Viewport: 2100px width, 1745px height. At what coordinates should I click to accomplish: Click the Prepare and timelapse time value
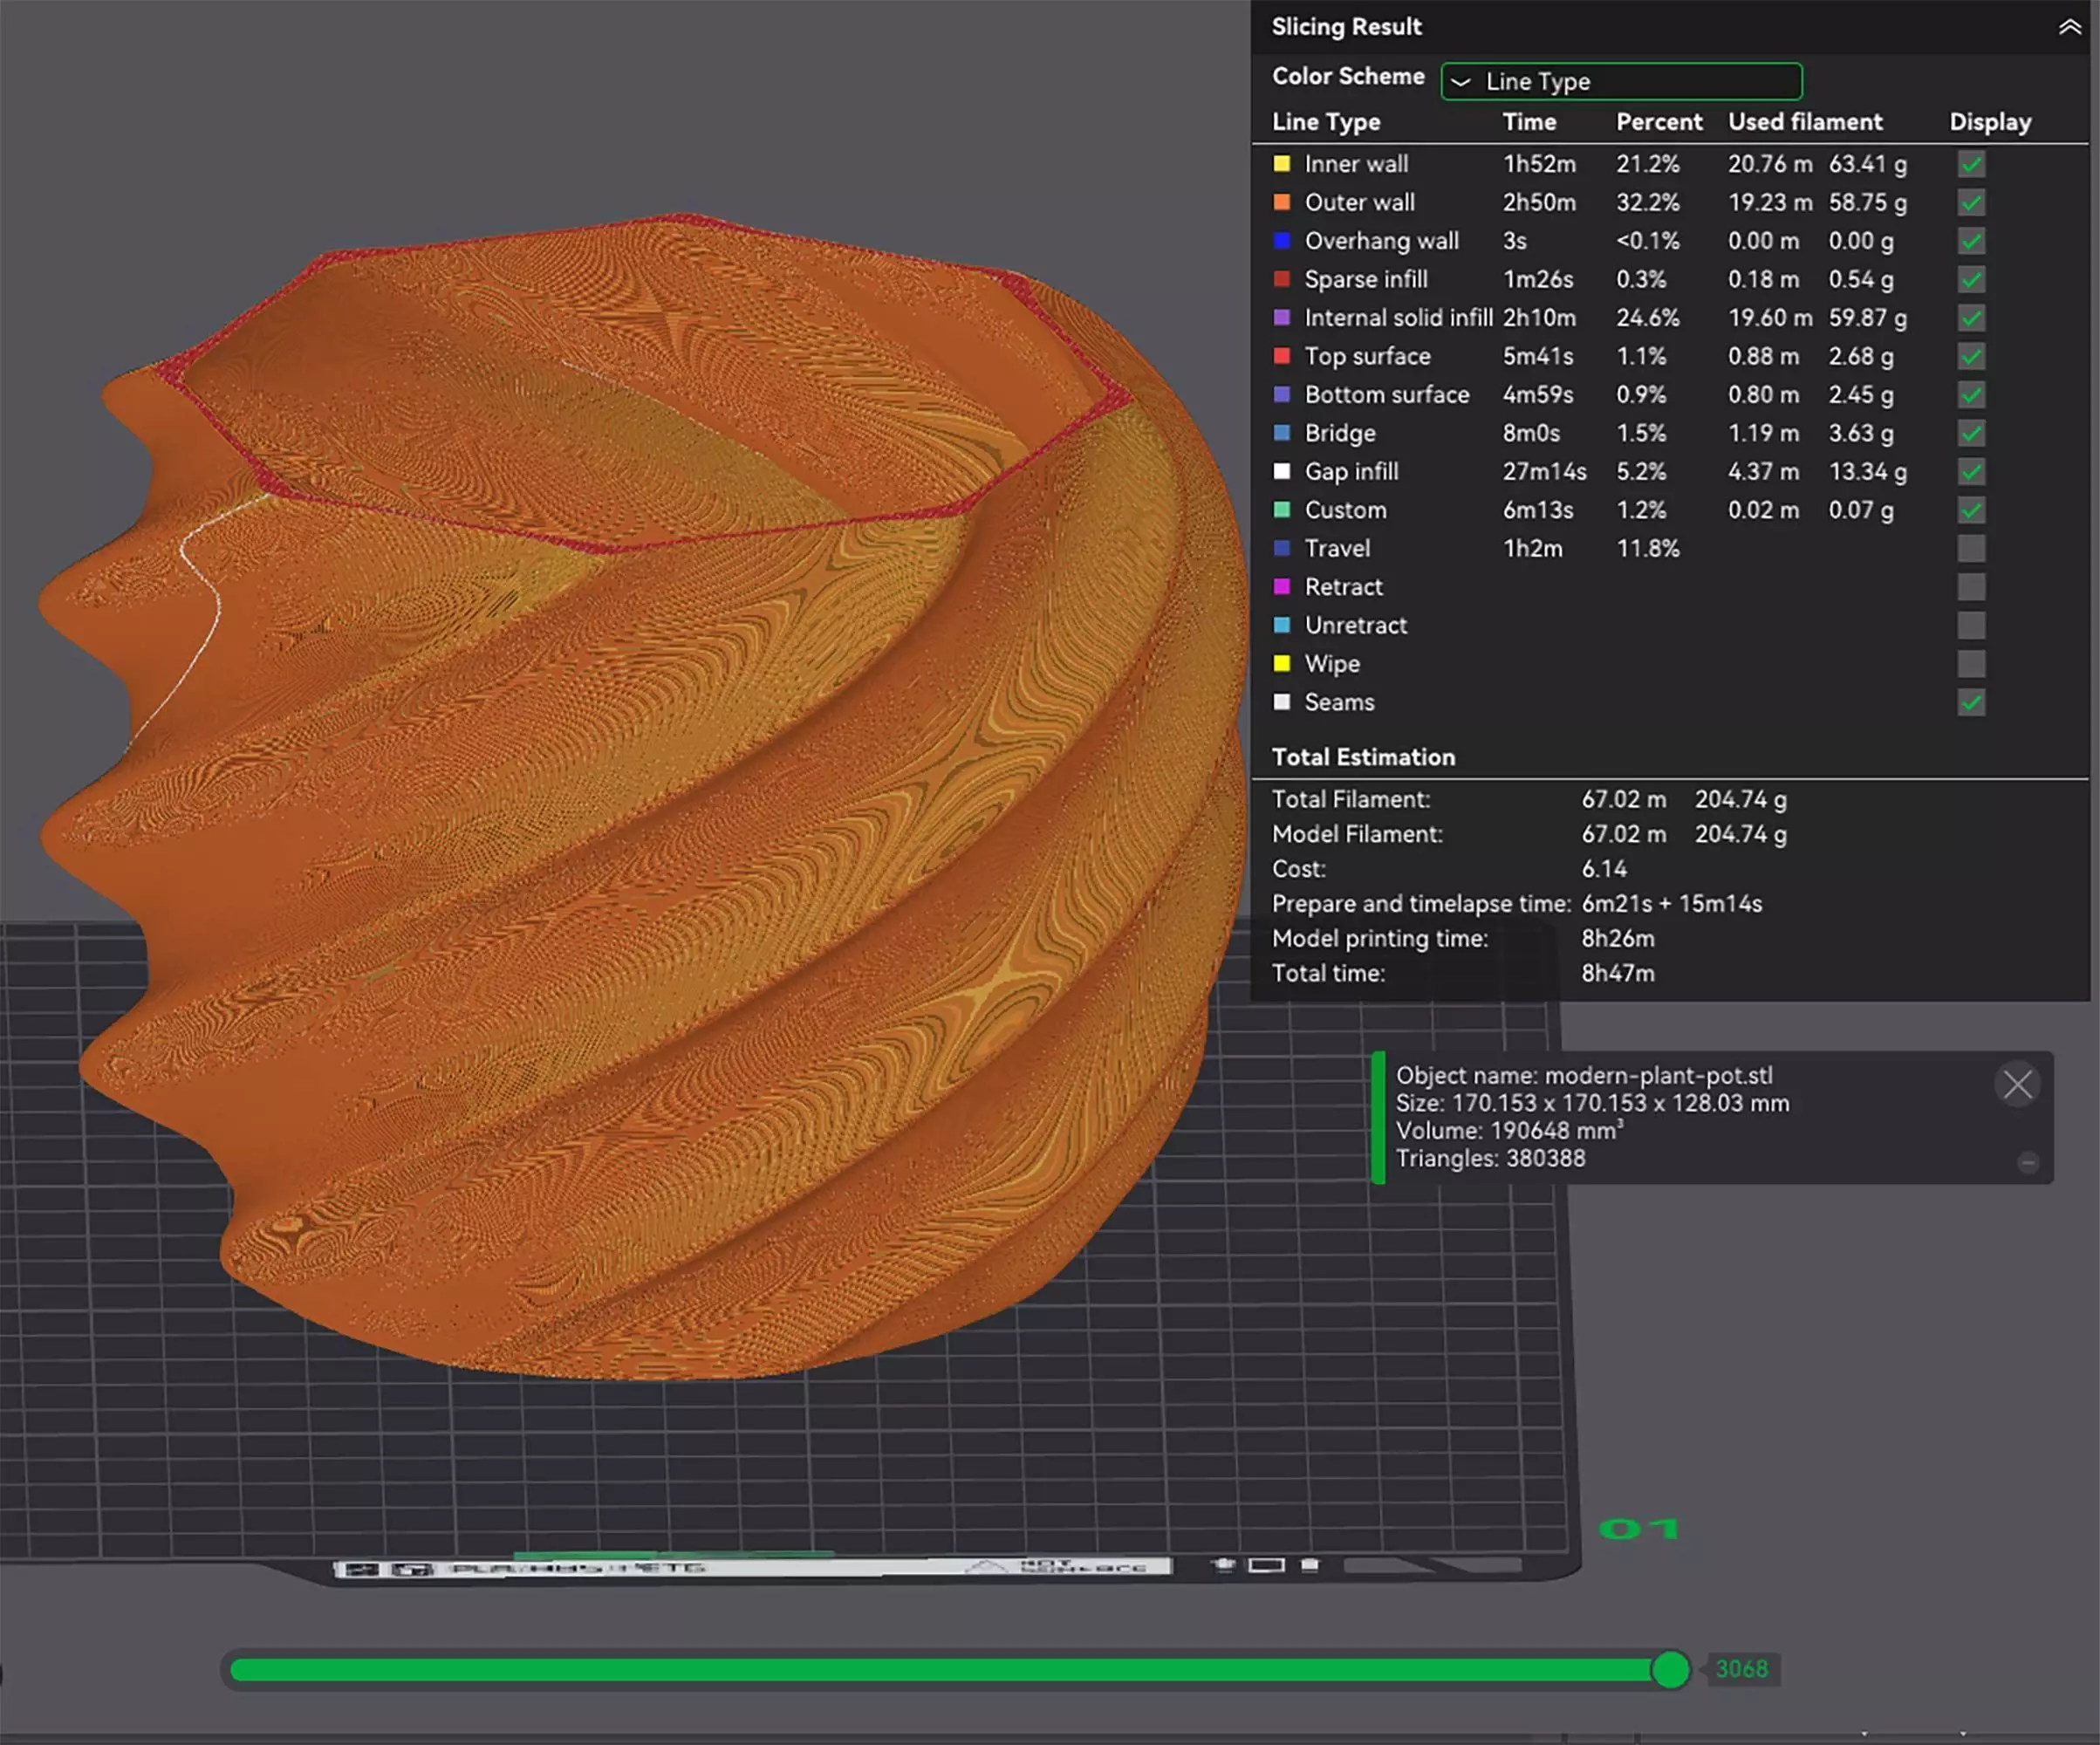click(1671, 903)
